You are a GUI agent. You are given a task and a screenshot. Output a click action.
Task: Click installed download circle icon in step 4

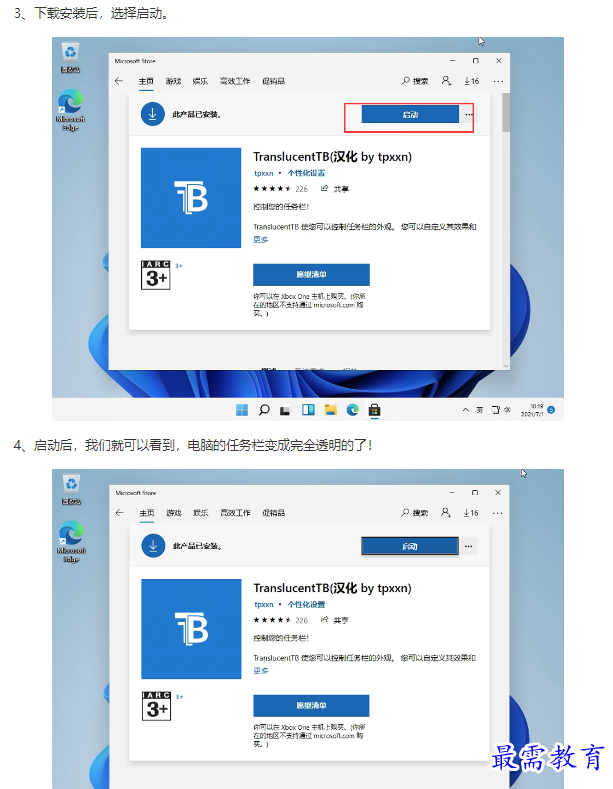(x=154, y=546)
